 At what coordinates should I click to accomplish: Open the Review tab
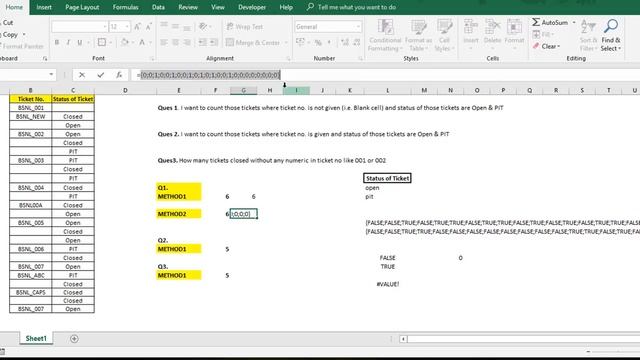[x=188, y=7]
